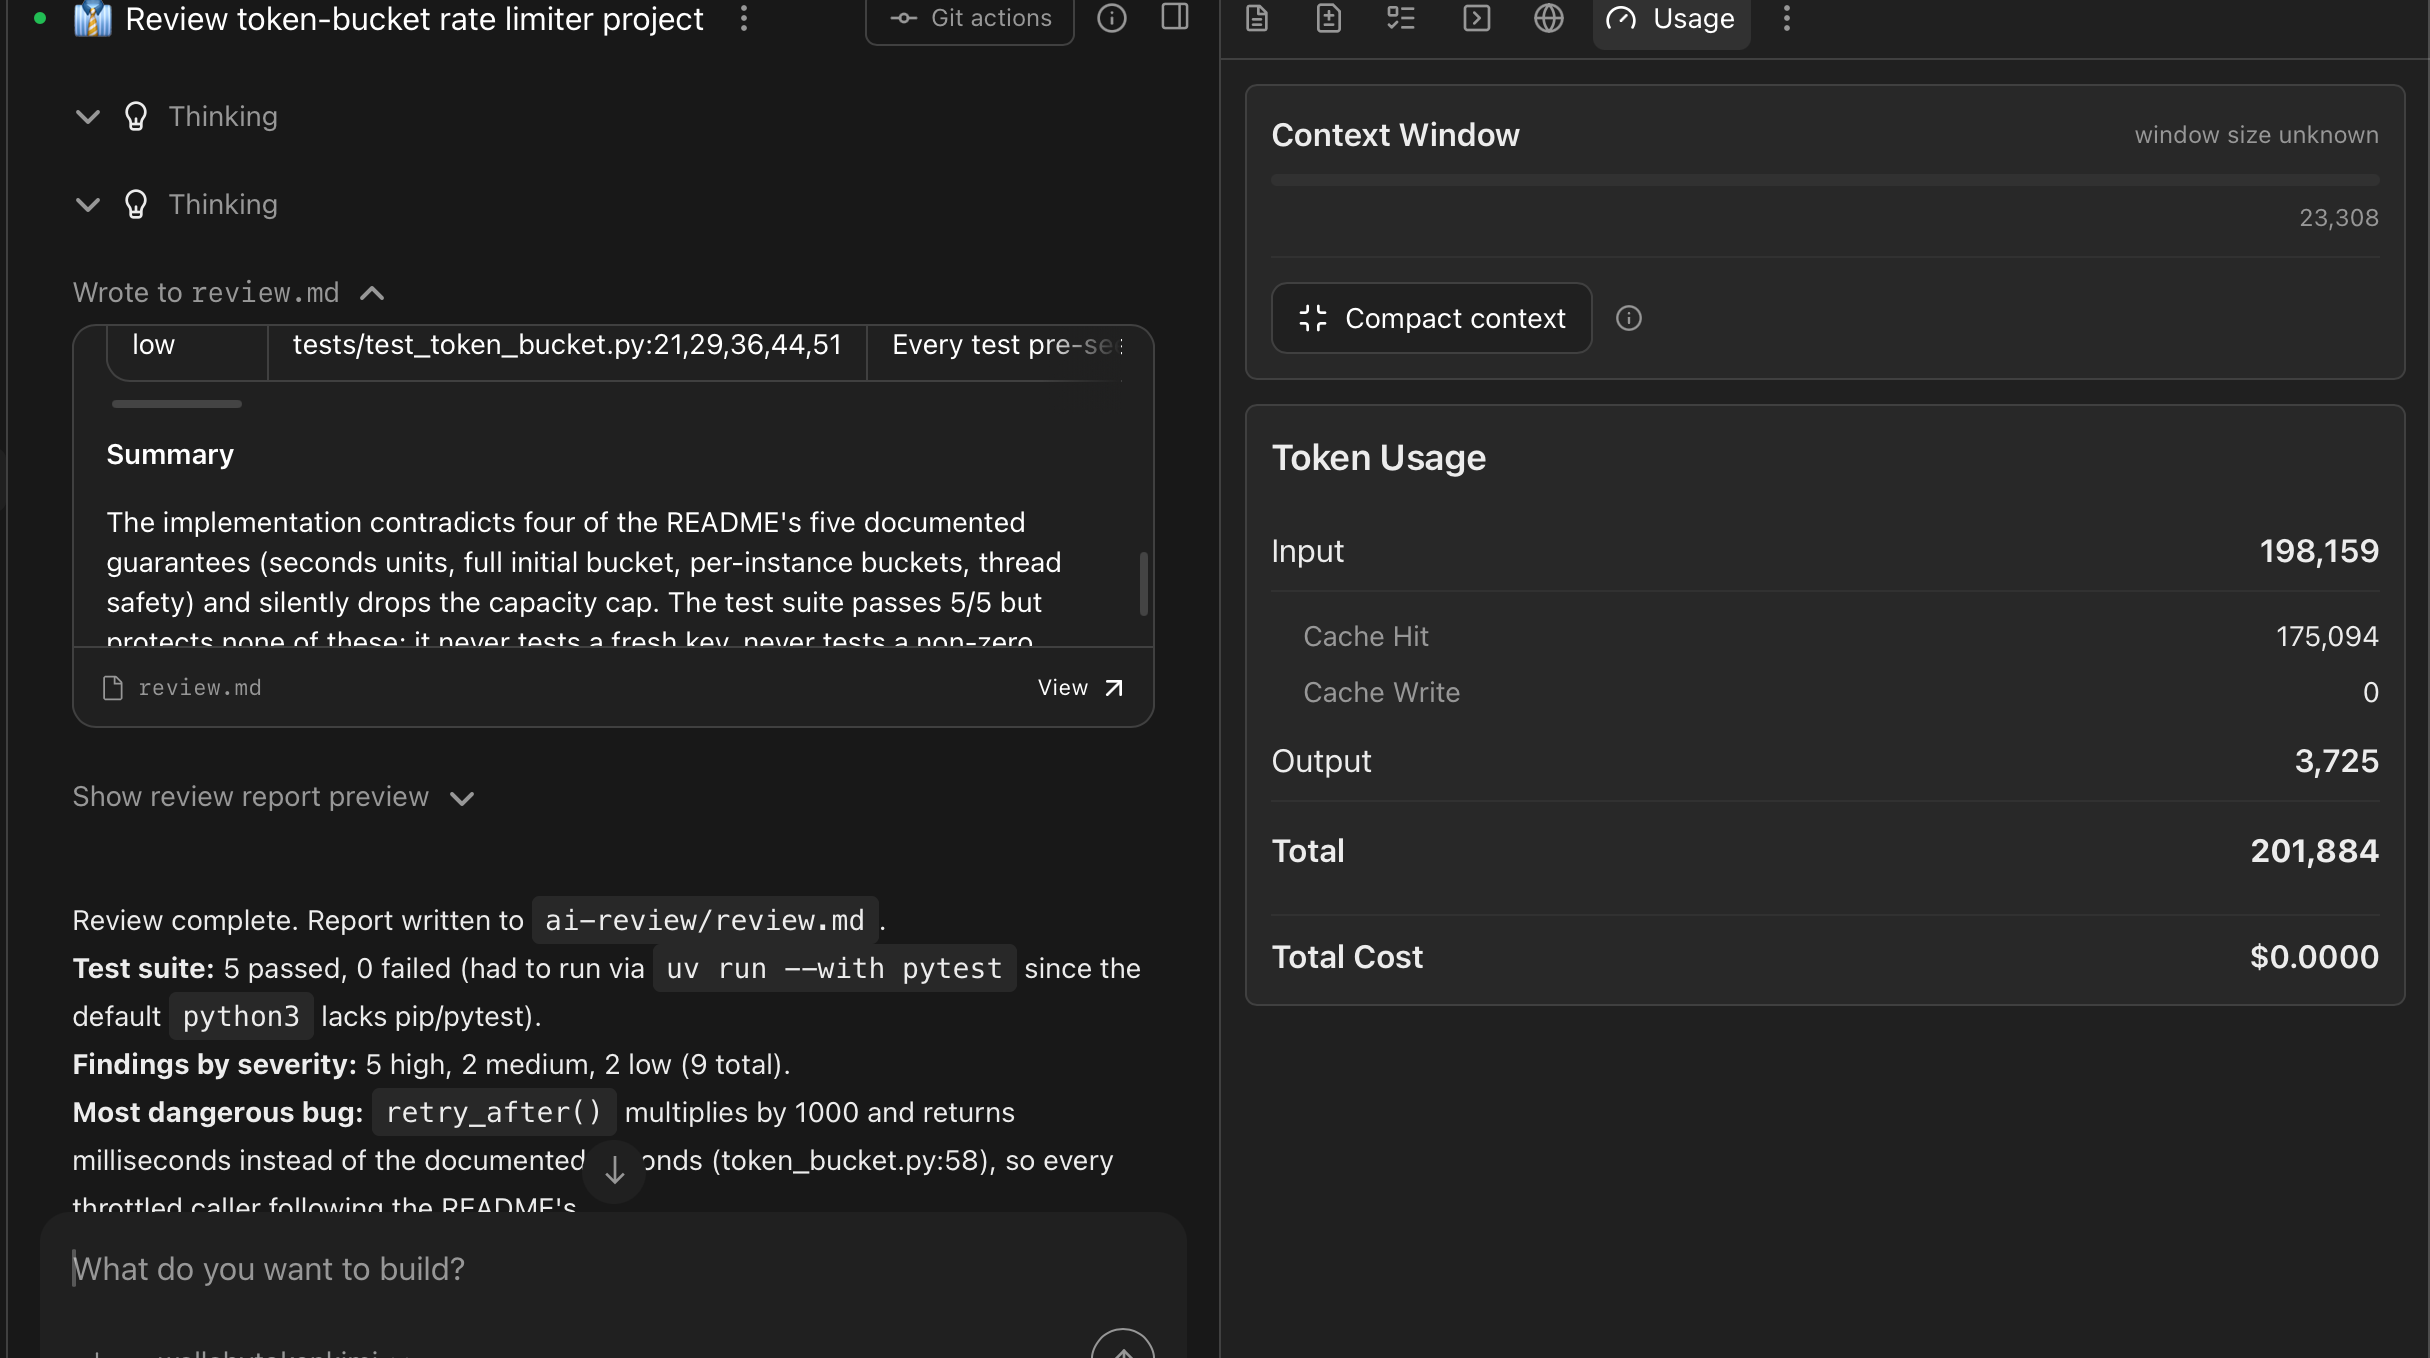Collapse the Wrote to review.md section
This screenshot has height=1358, width=2430.
click(x=372, y=293)
